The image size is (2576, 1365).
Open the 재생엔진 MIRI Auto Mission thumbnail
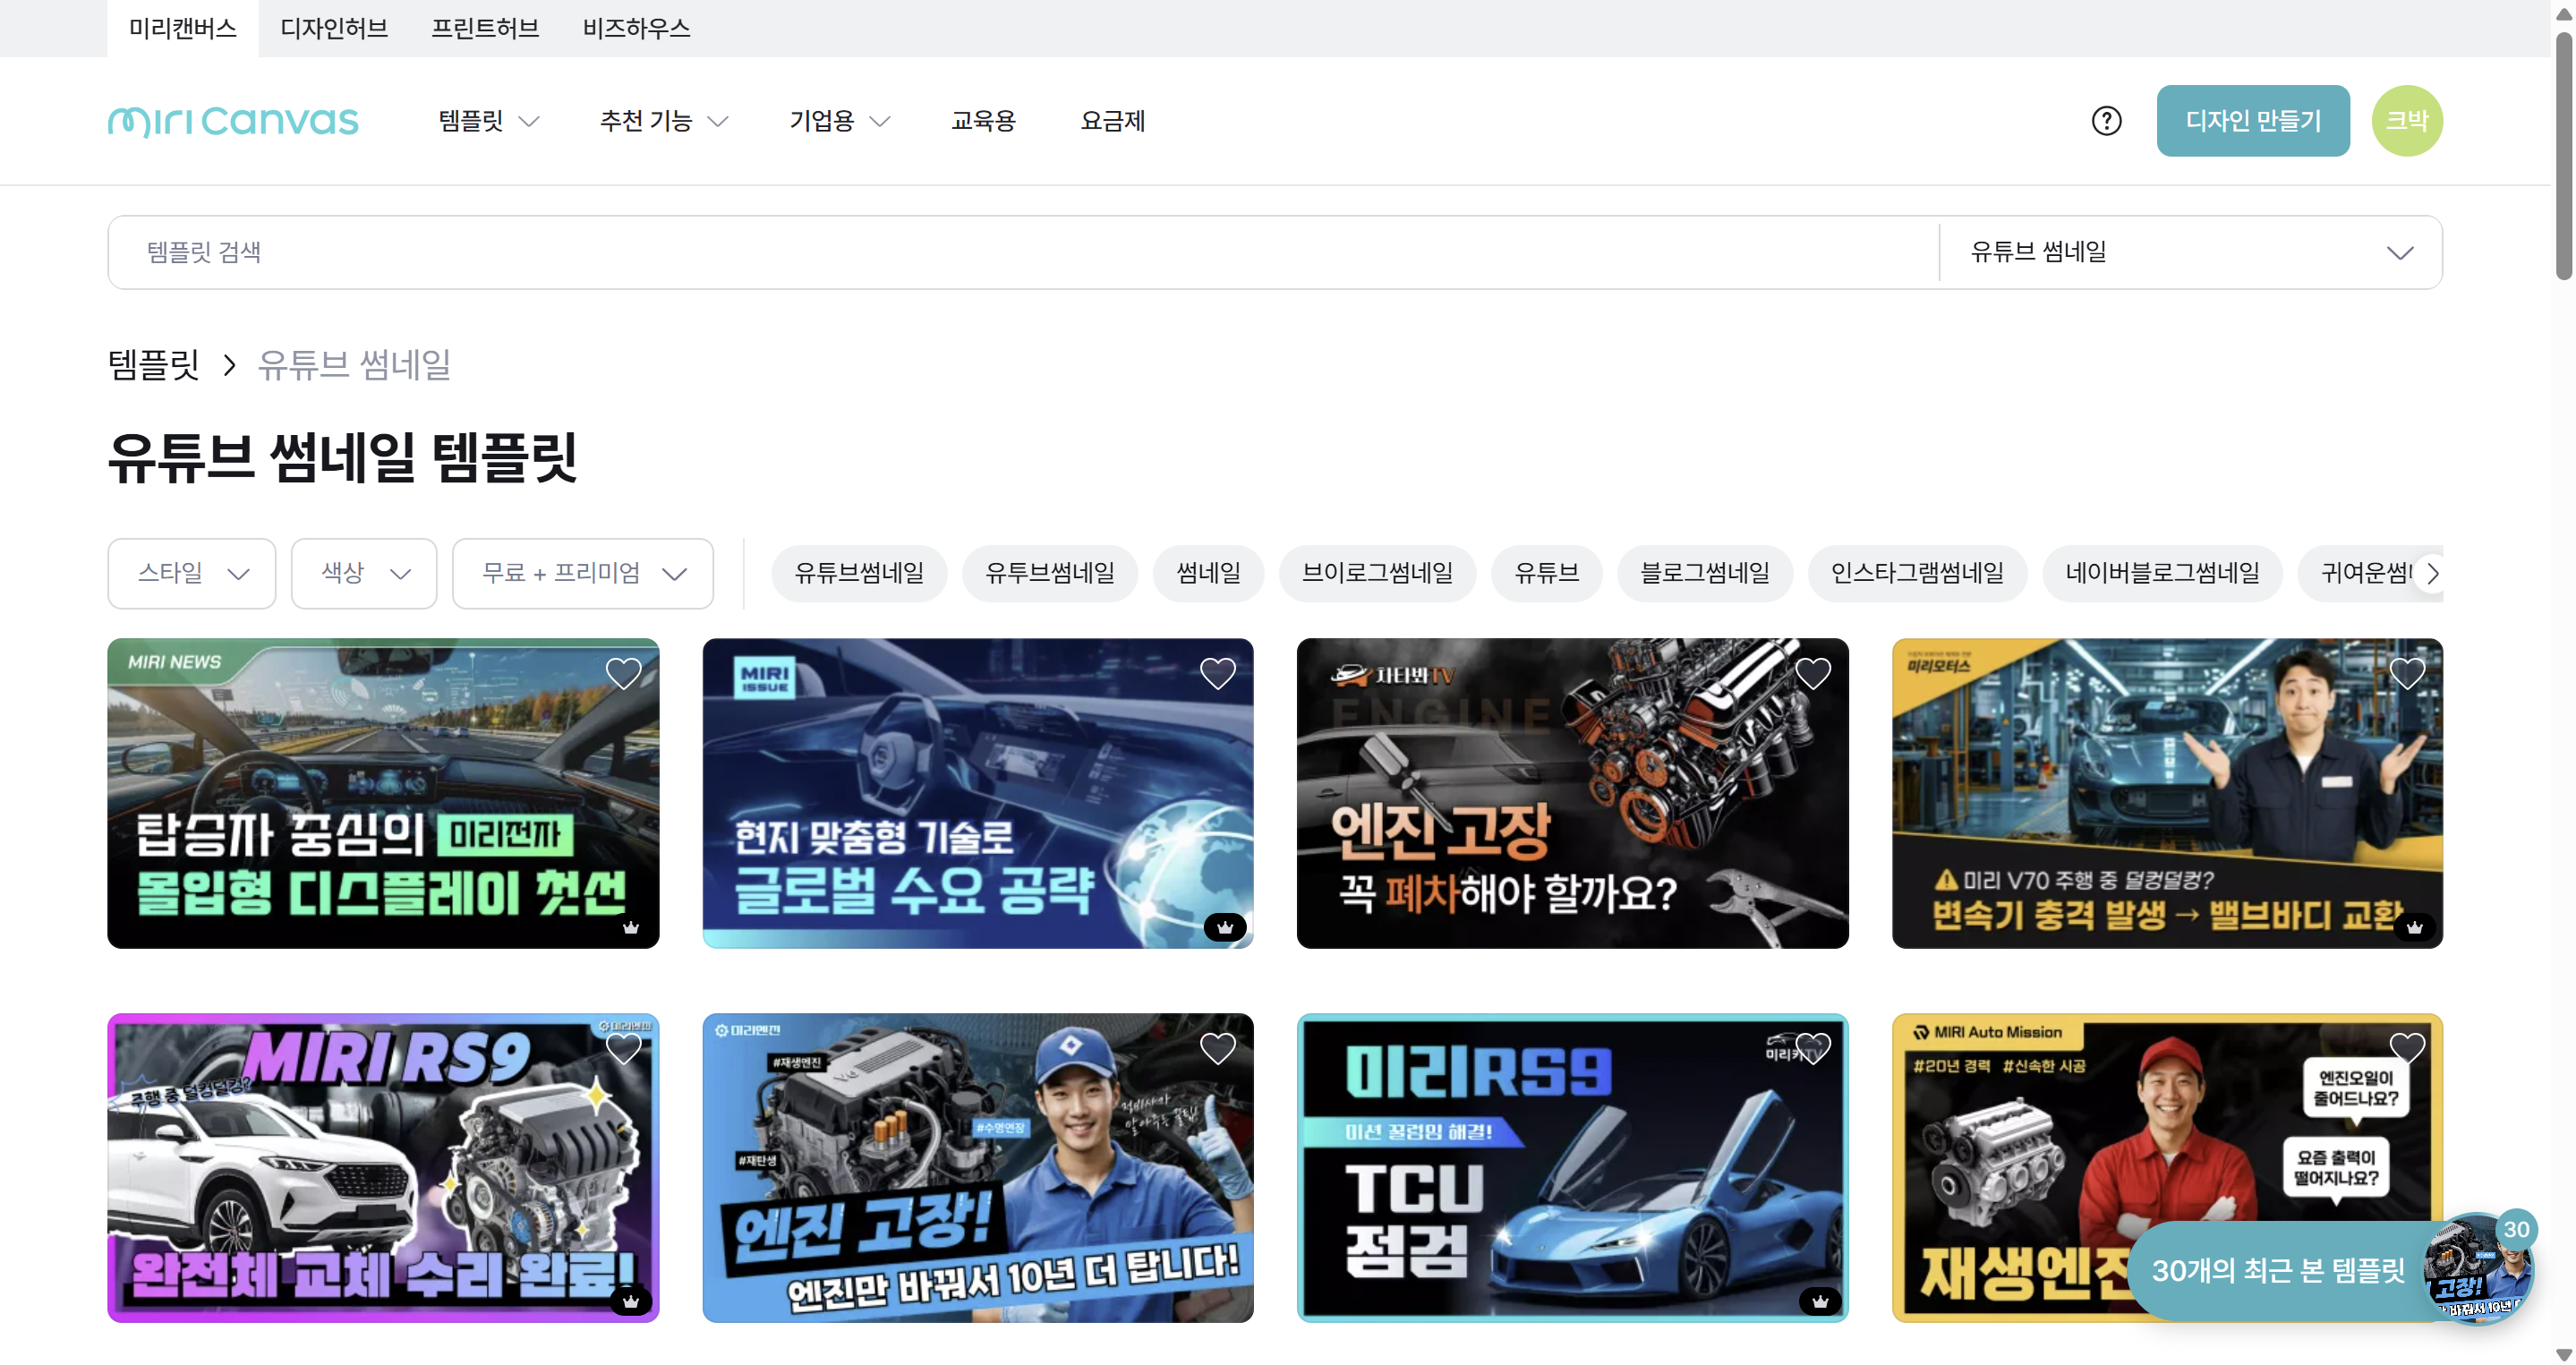(x=2167, y=1168)
